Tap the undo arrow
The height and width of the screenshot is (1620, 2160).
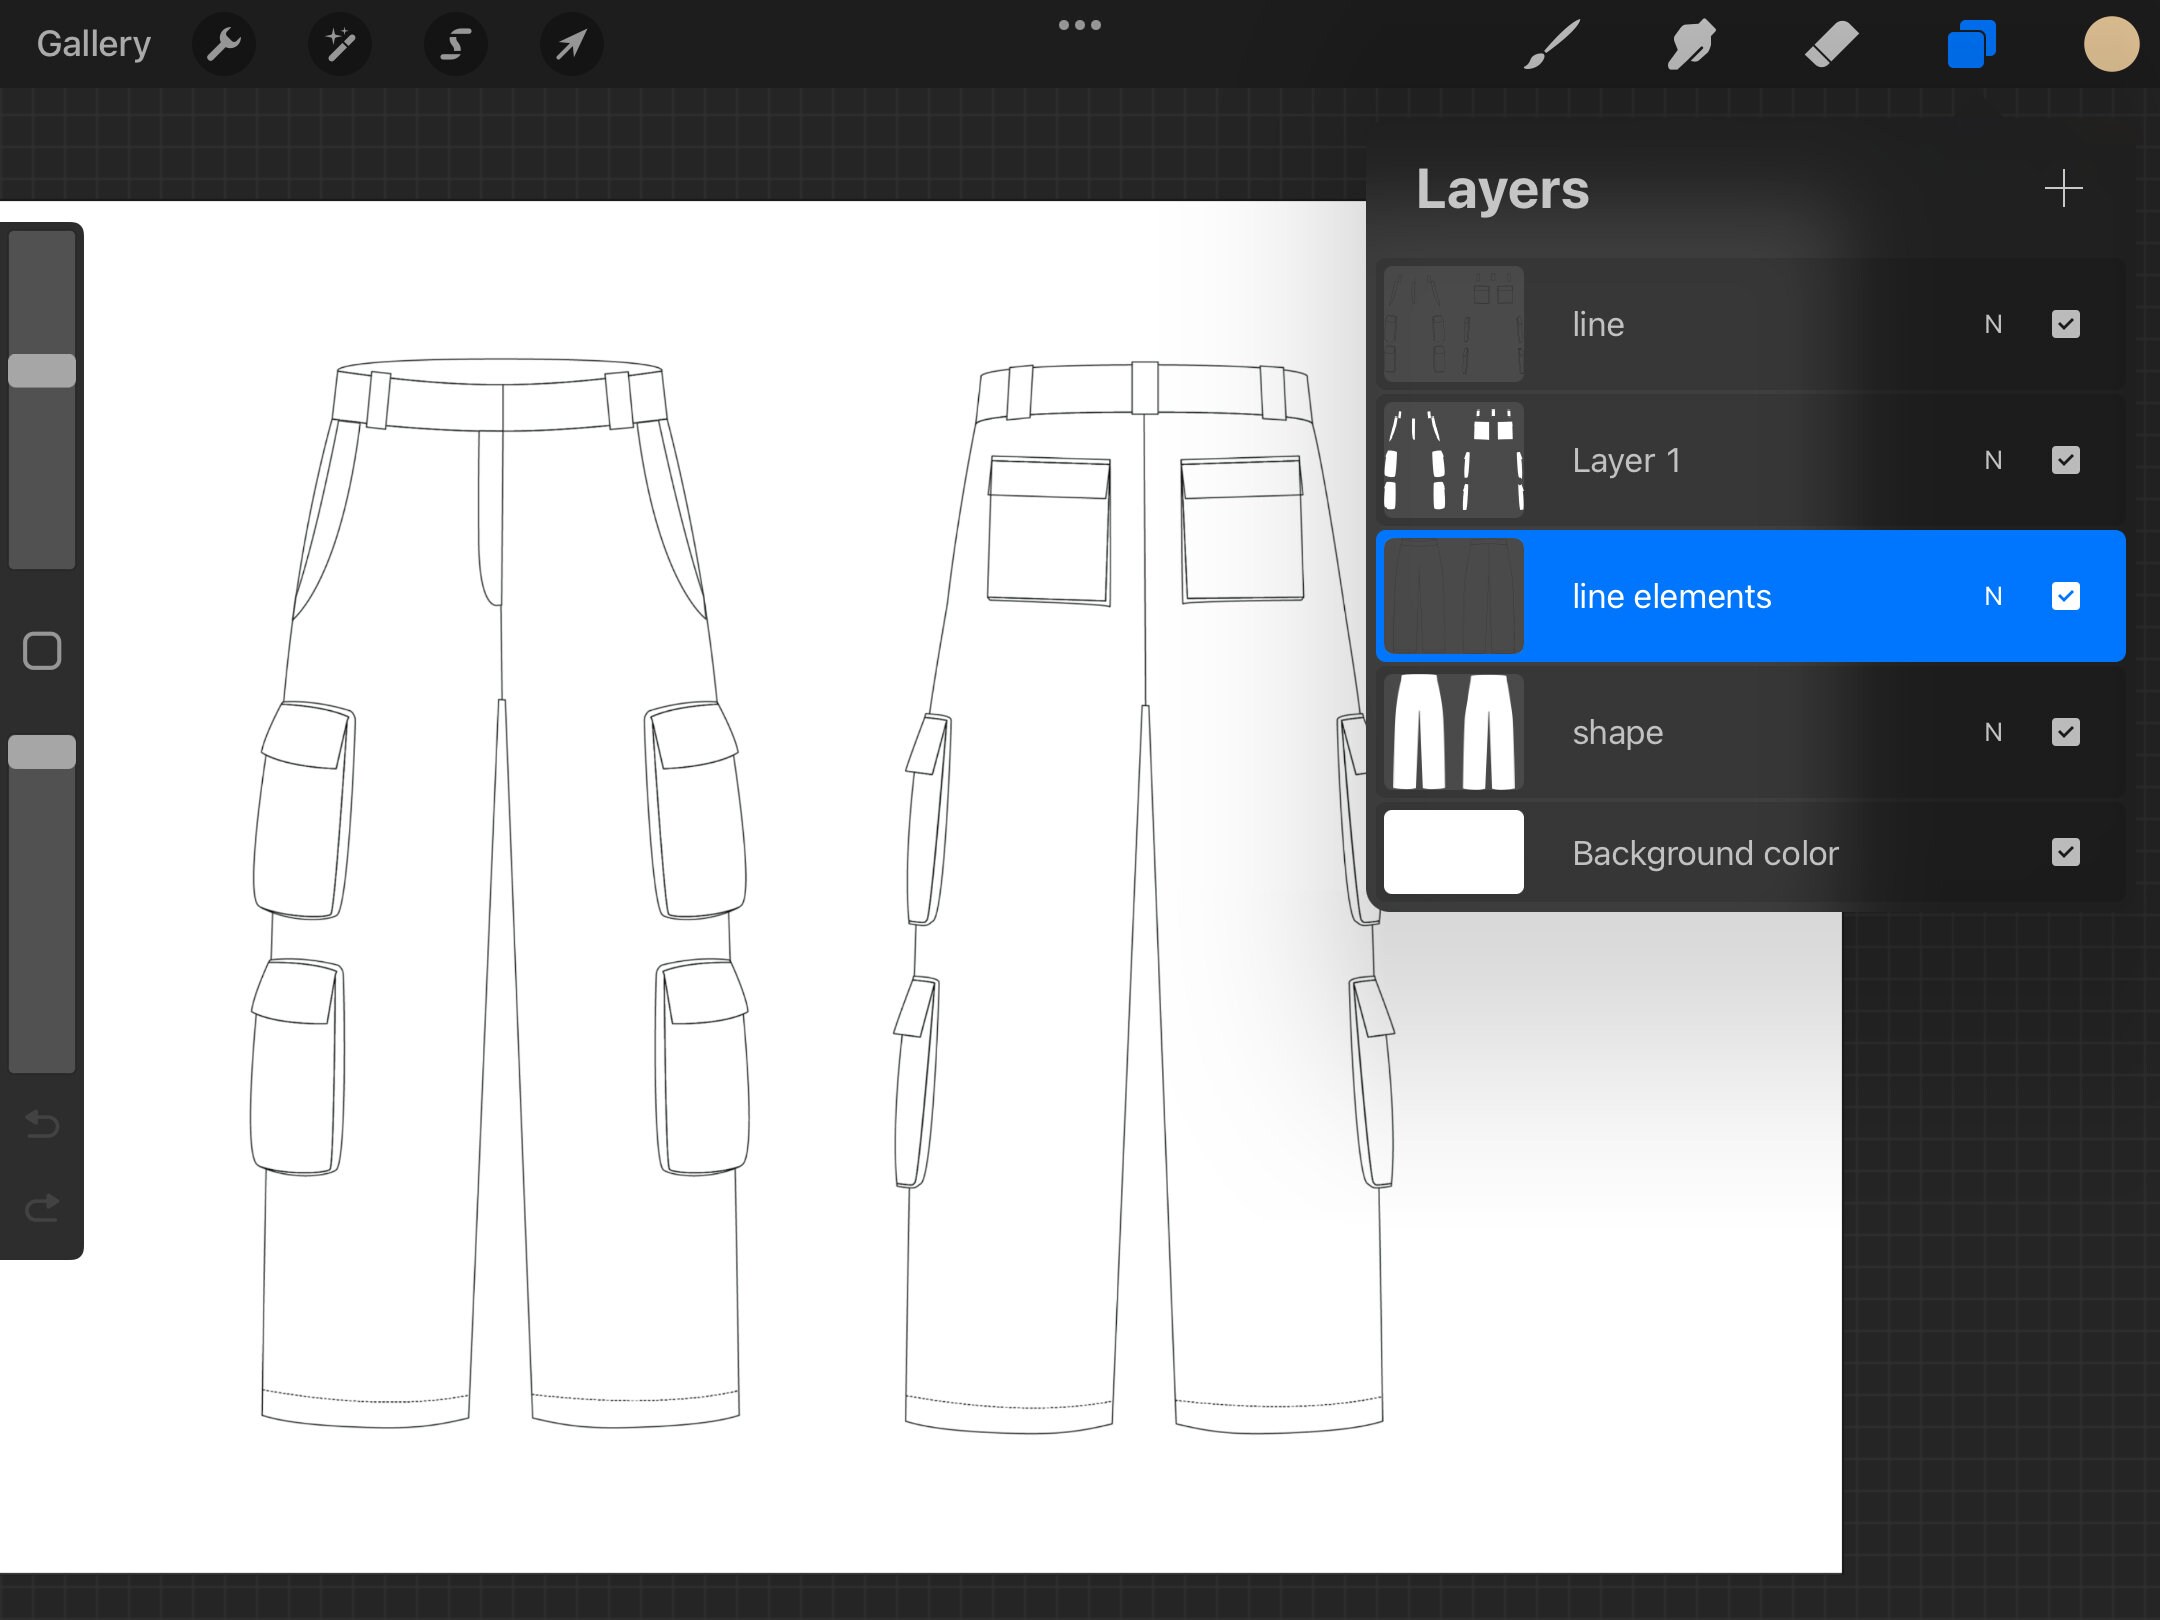[x=41, y=1124]
